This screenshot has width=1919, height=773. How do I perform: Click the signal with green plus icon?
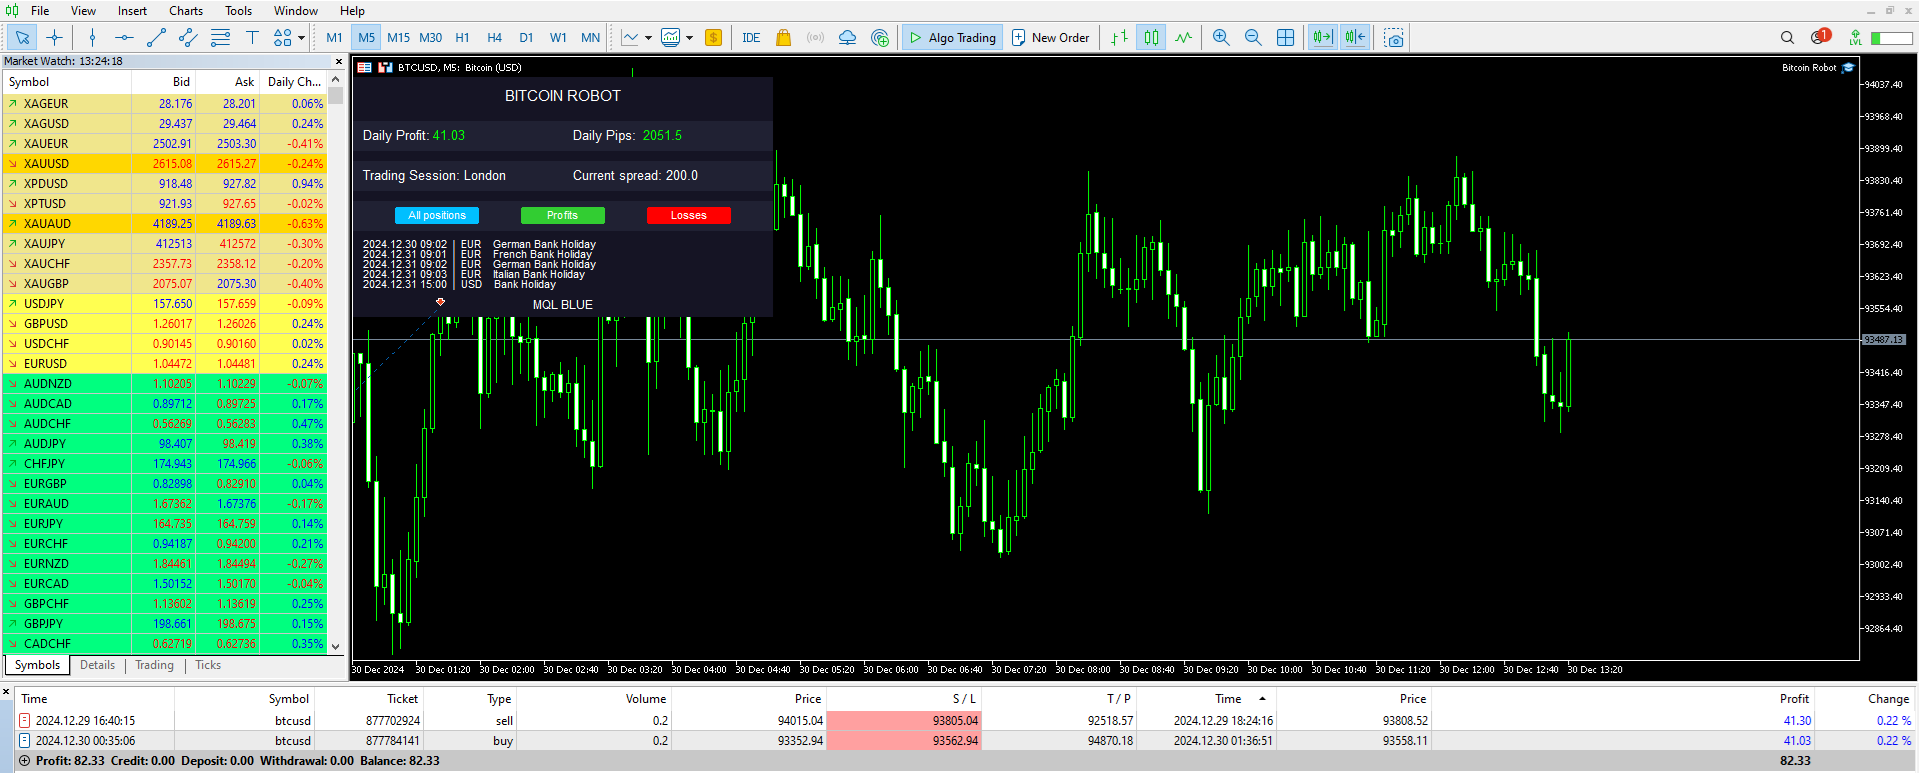(x=880, y=38)
